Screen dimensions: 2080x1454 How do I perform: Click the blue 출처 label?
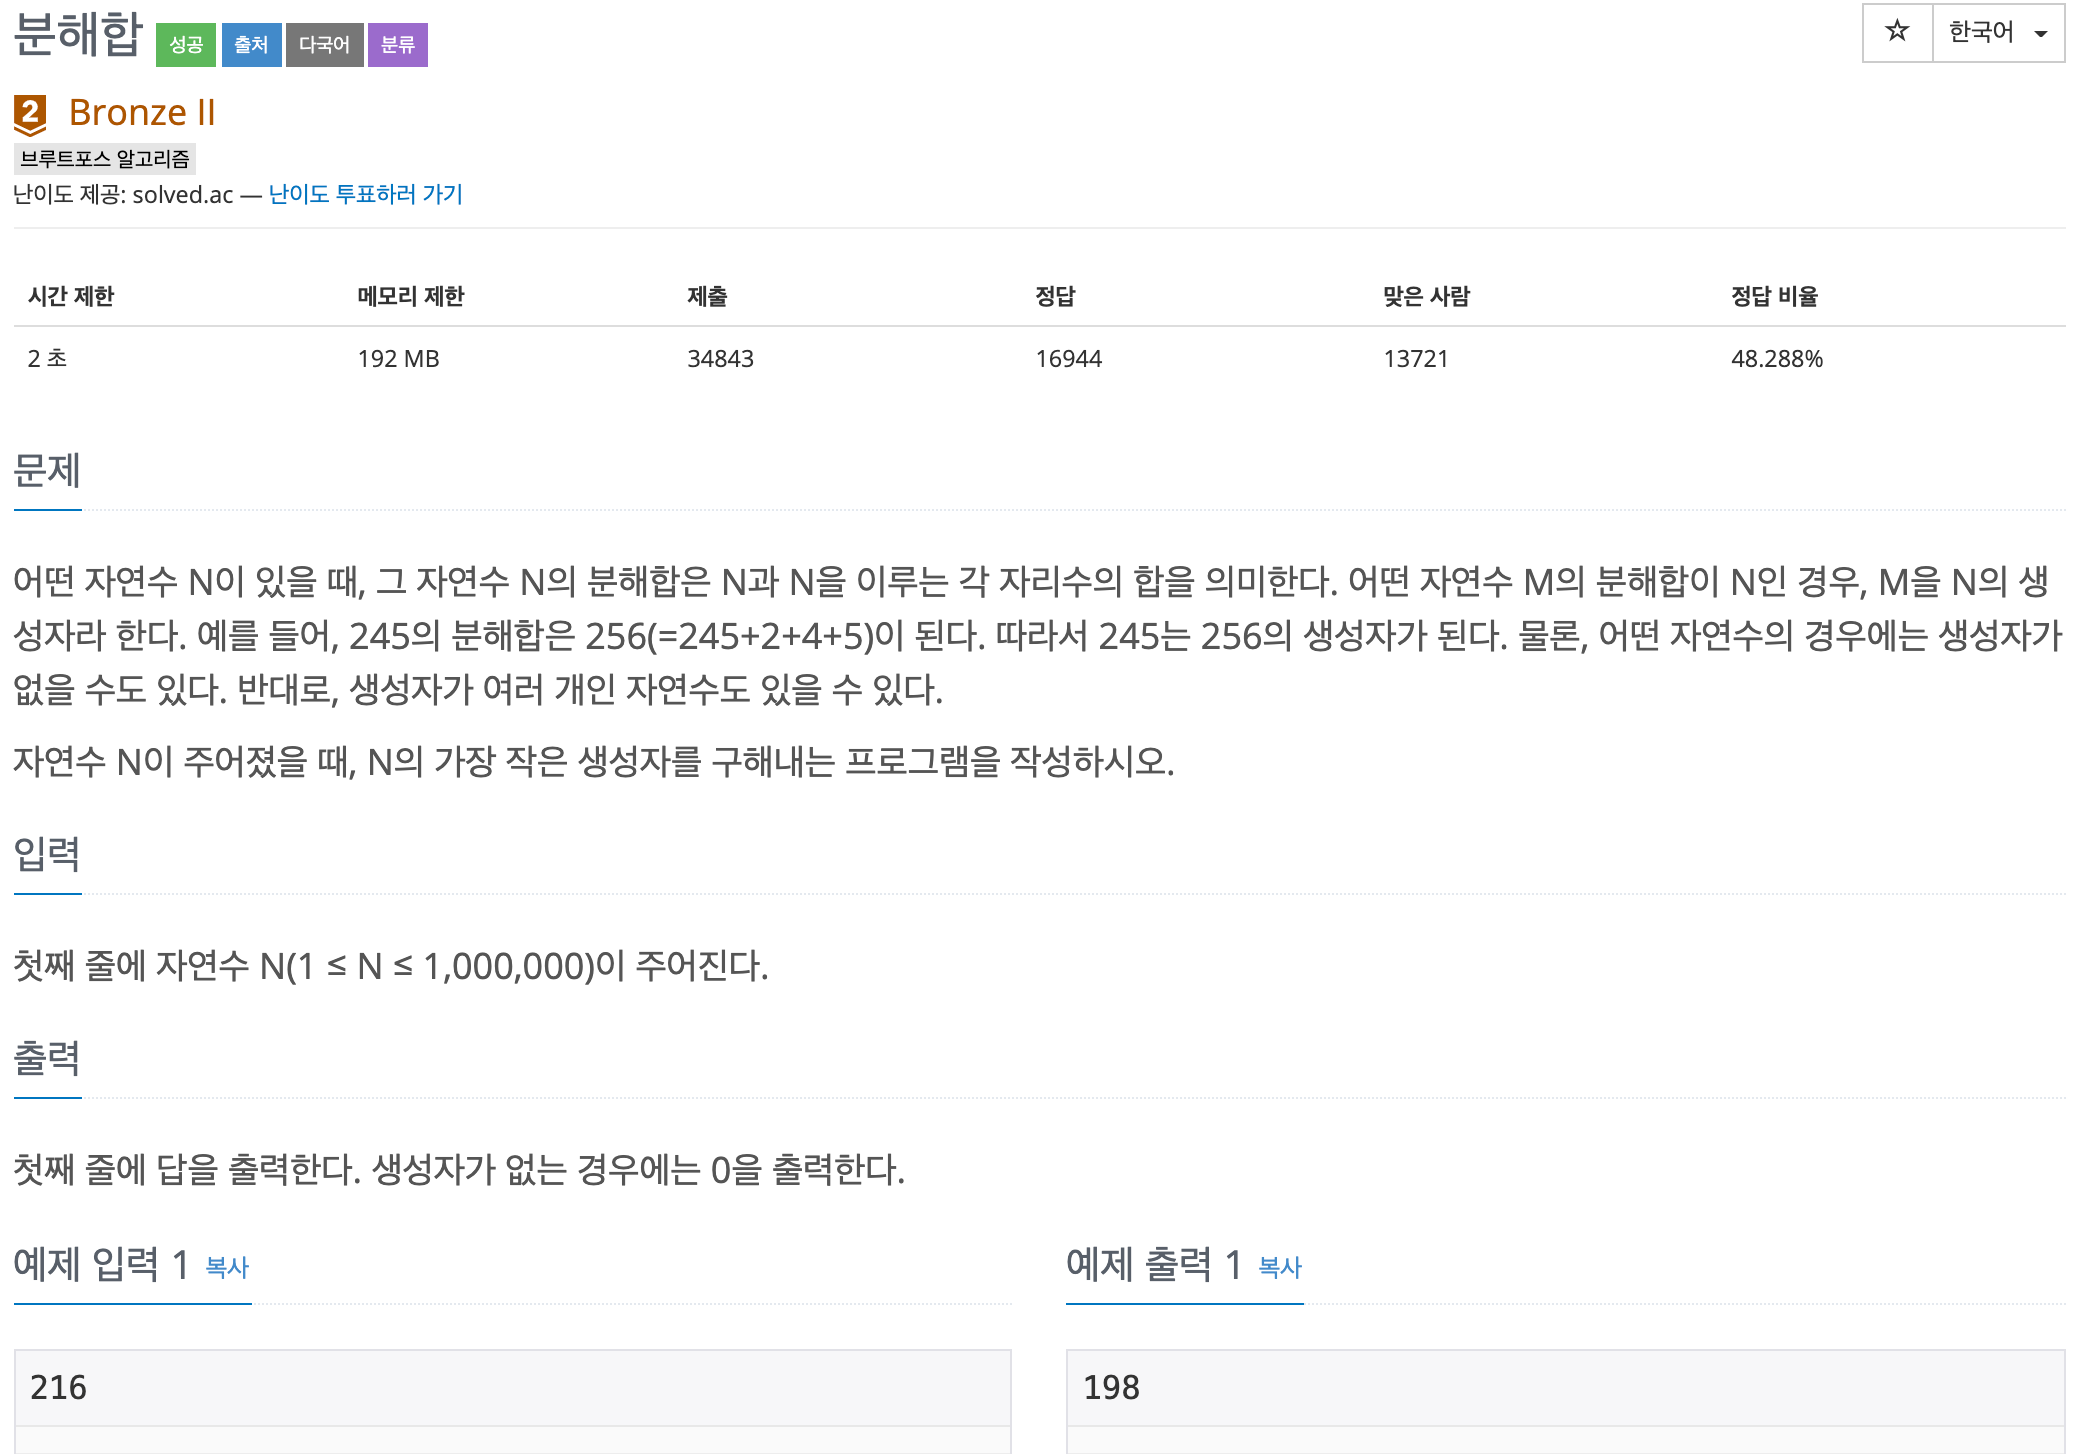point(251,45)
